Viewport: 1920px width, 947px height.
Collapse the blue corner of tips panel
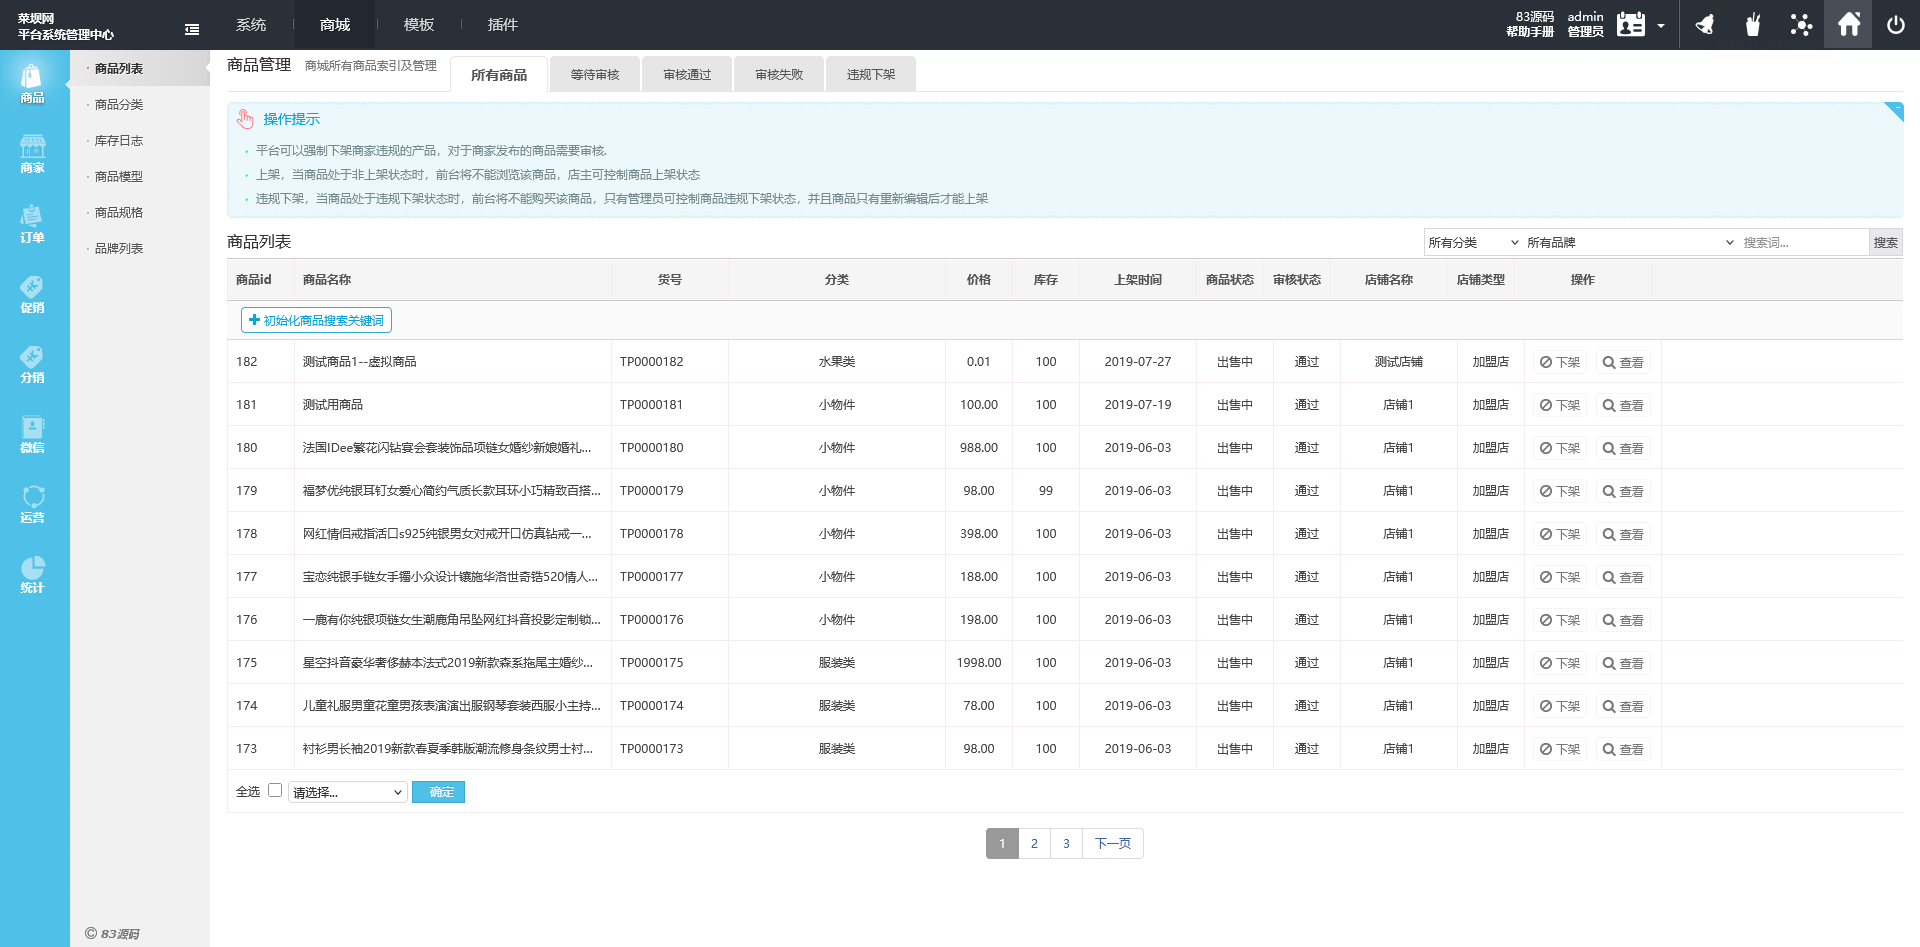pos(1896,109)
